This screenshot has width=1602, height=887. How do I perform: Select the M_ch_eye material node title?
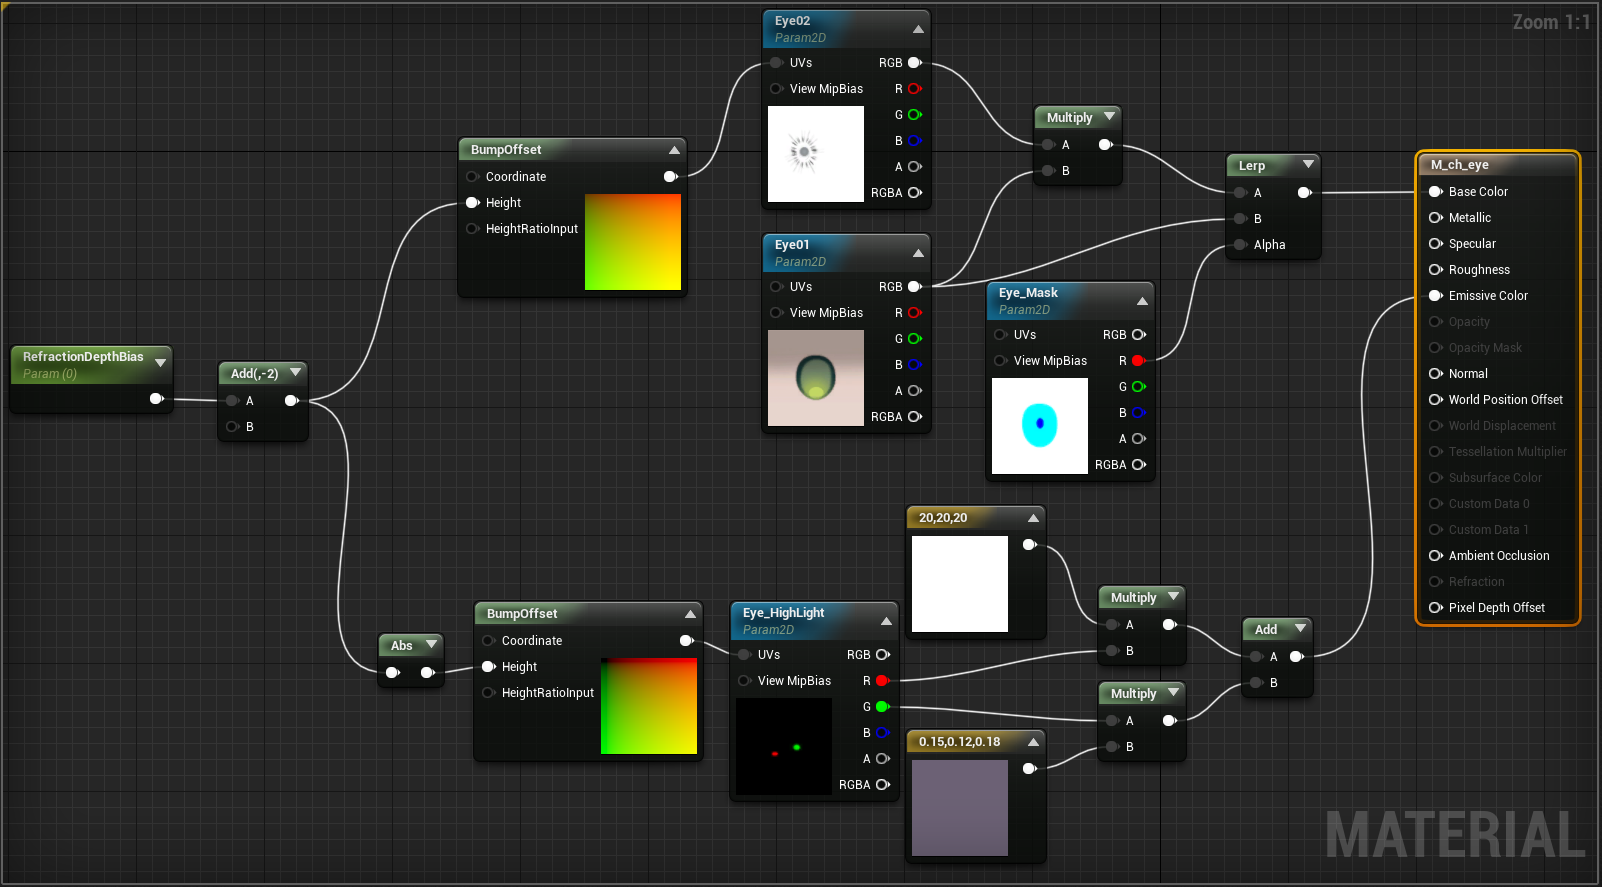tap(1459, 165)
